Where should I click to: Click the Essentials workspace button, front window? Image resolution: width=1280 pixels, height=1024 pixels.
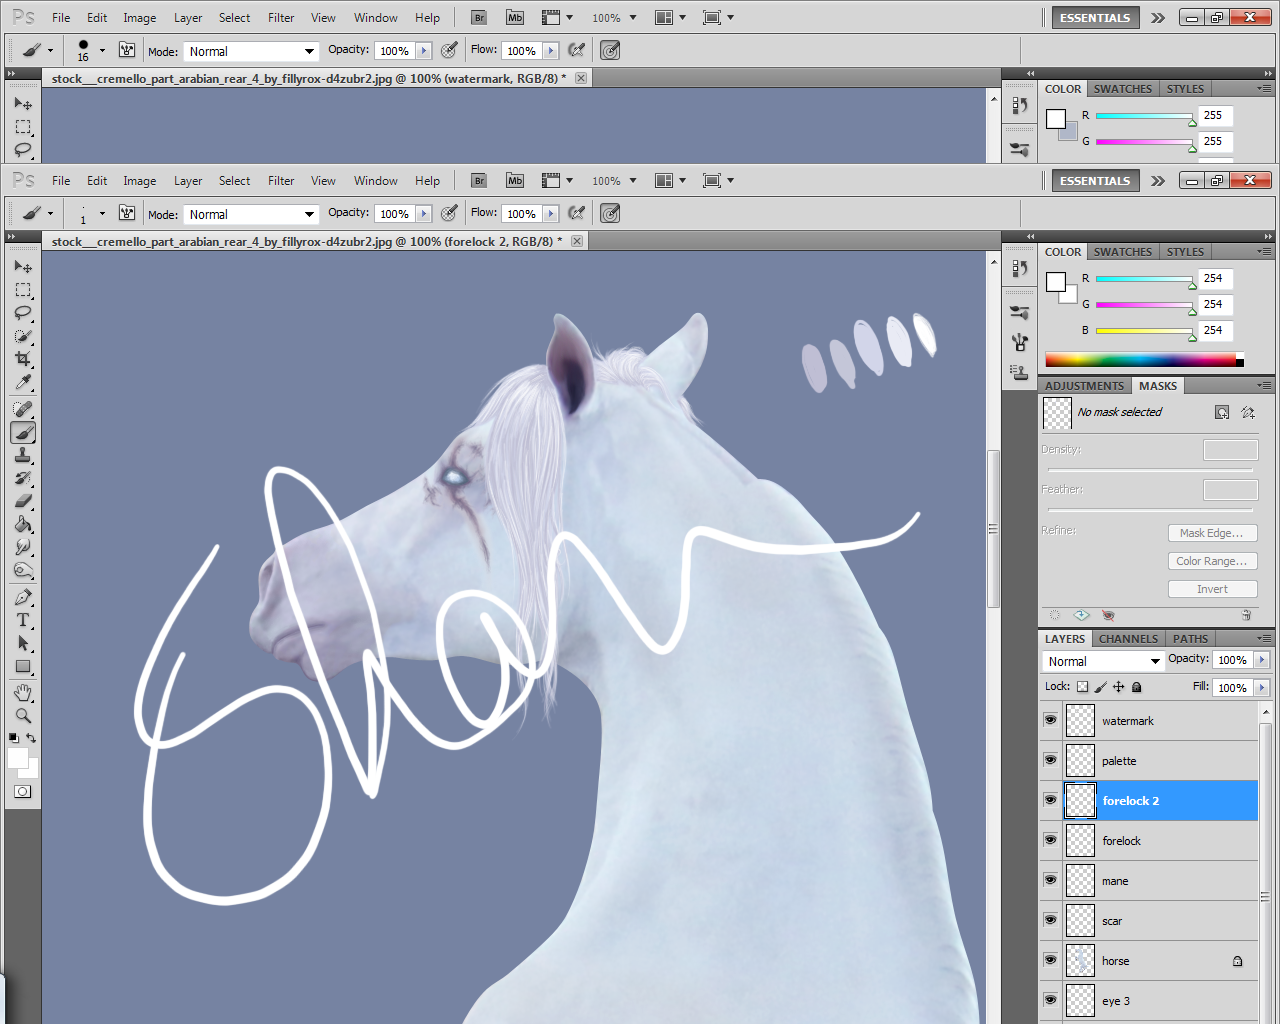(x=1095, y=181)
